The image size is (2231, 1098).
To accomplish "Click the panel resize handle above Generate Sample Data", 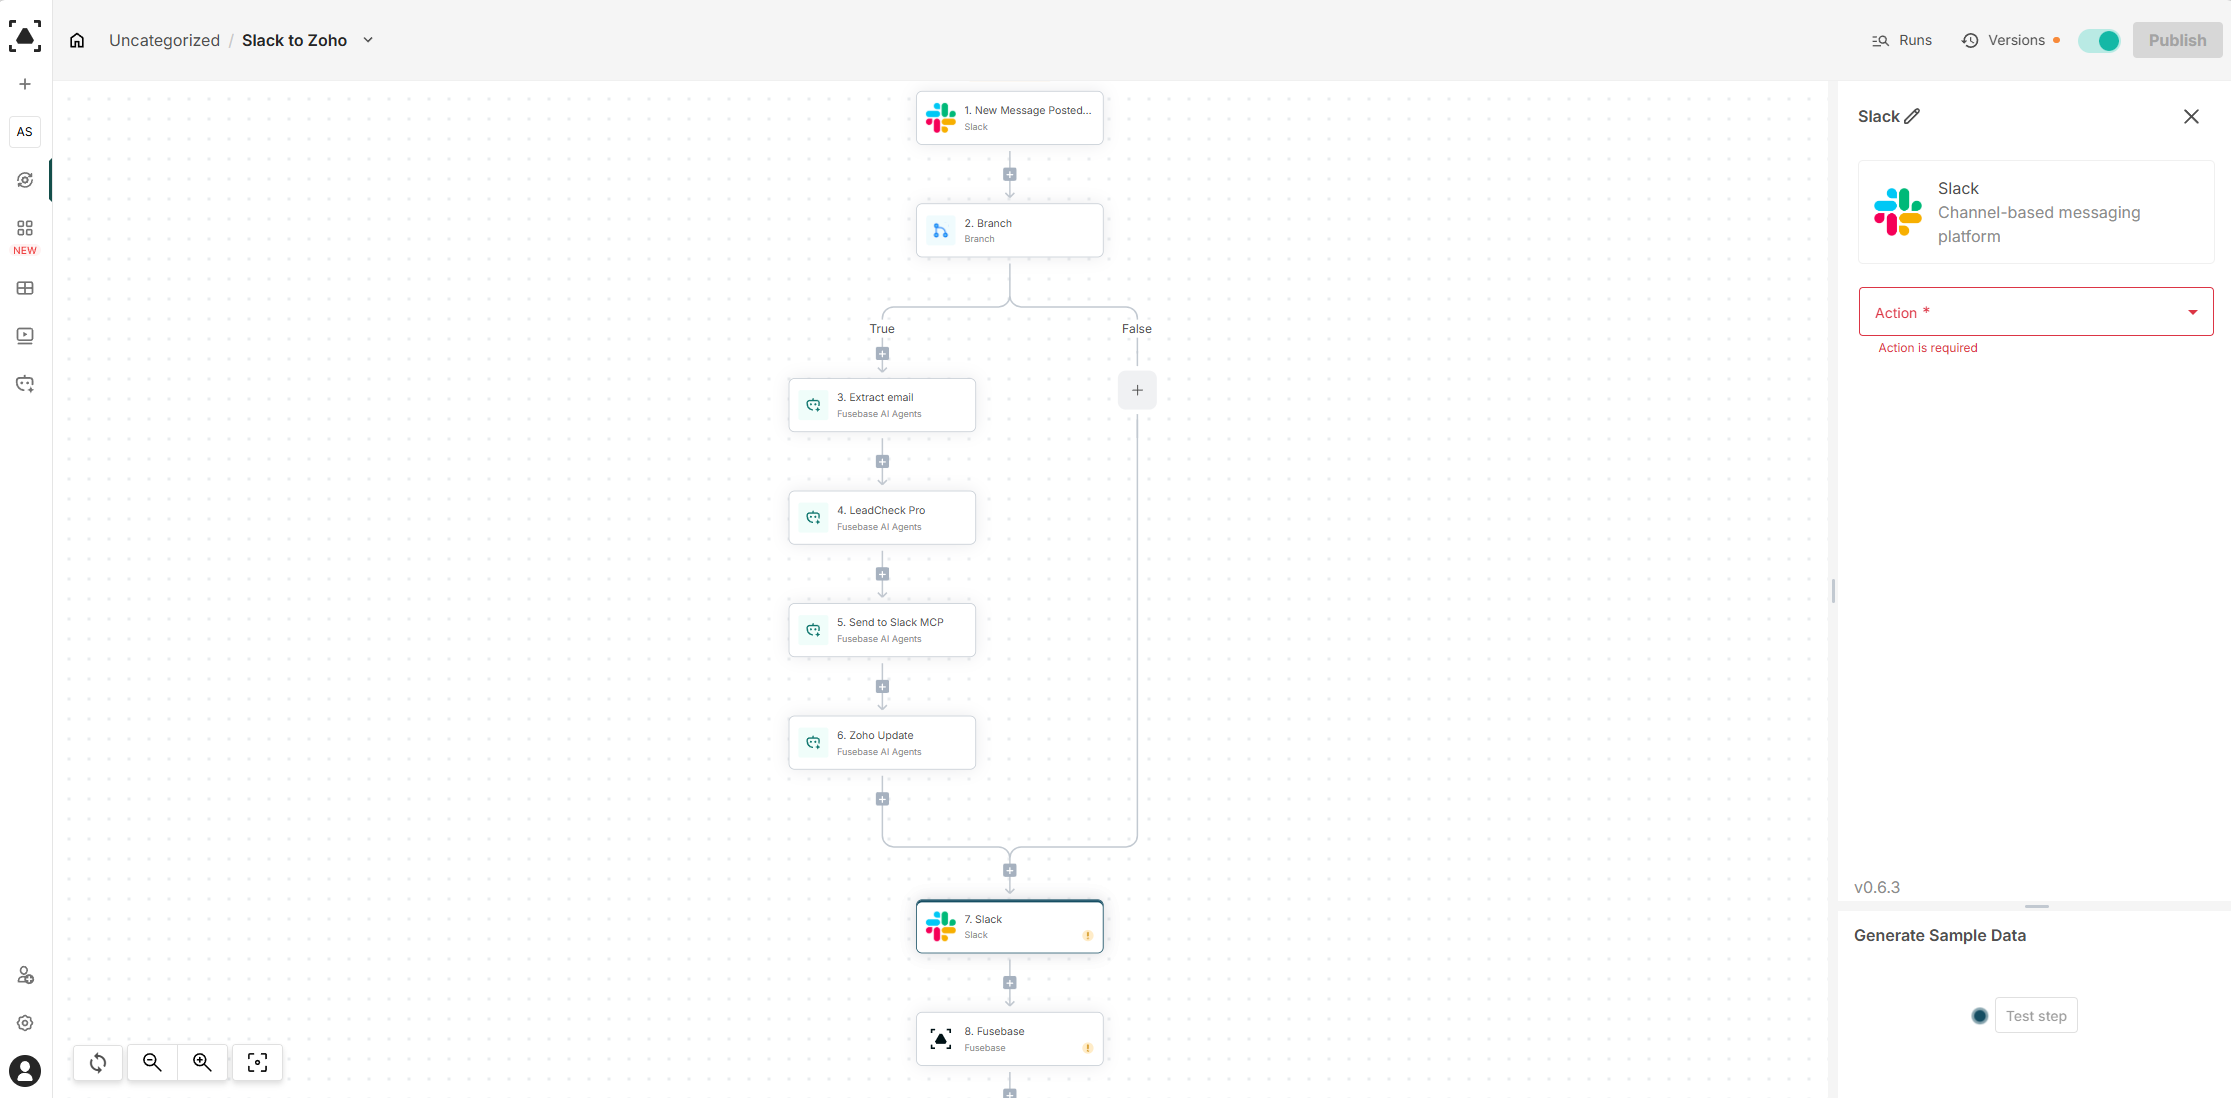I will [x=2036, y=906].
